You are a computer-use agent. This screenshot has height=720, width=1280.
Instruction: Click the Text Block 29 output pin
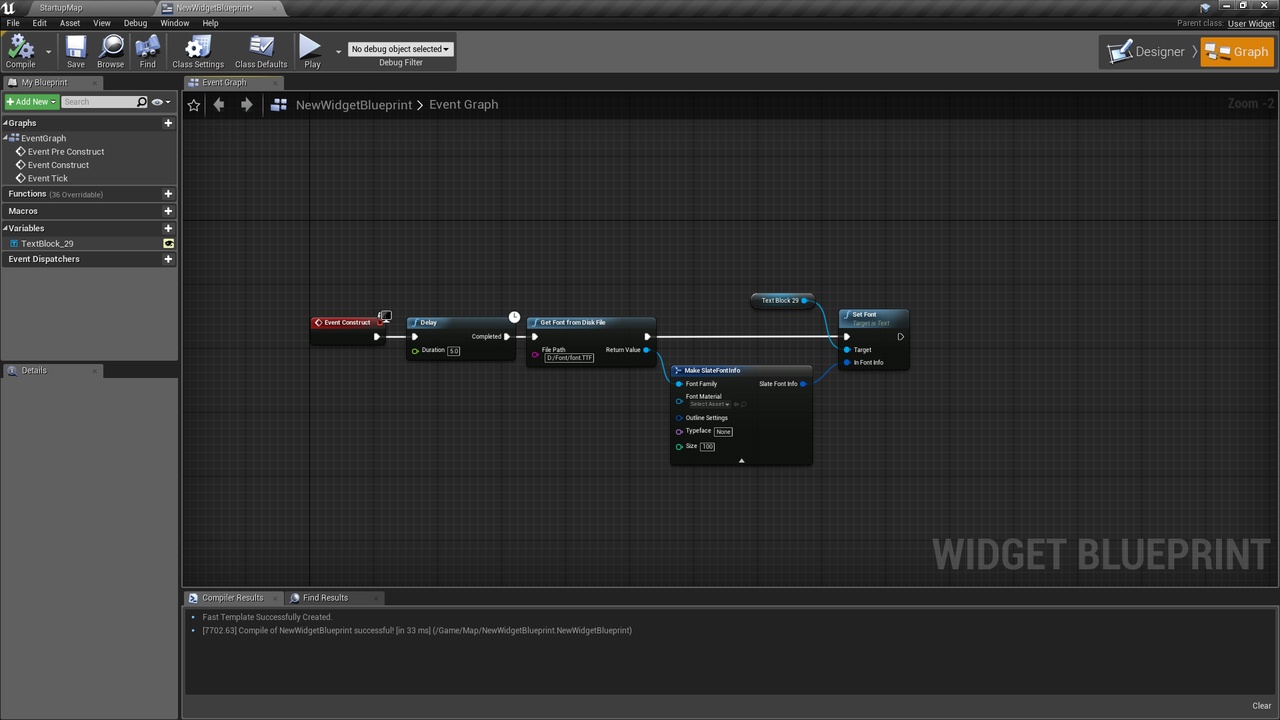pyautogui.click(x=804, y=300)
